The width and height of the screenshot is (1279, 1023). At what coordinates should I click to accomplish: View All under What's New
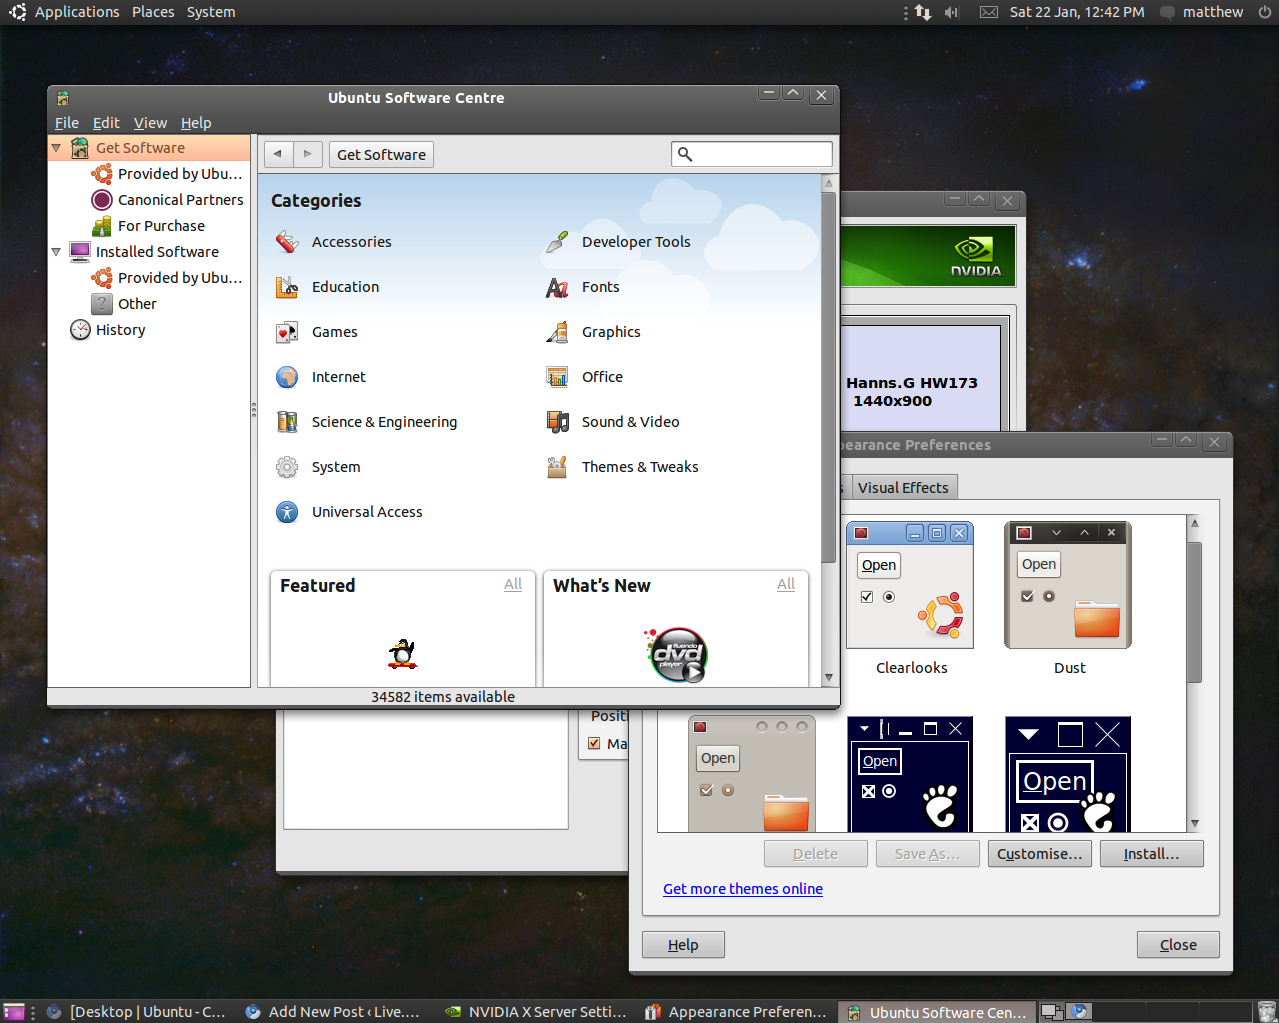786,584
